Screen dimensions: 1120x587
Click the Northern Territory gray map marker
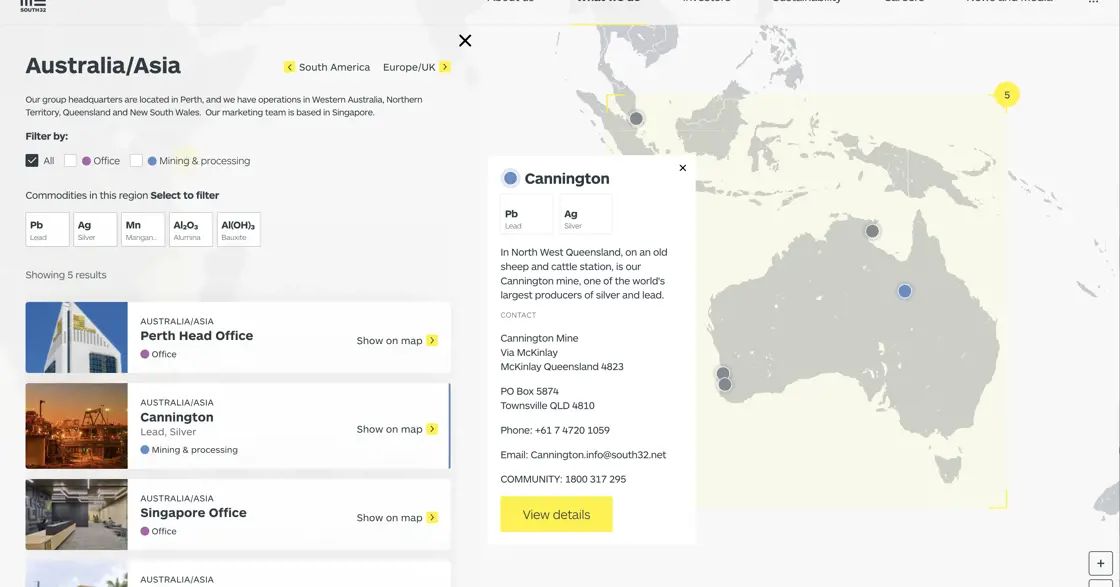[x=872, y=231]
